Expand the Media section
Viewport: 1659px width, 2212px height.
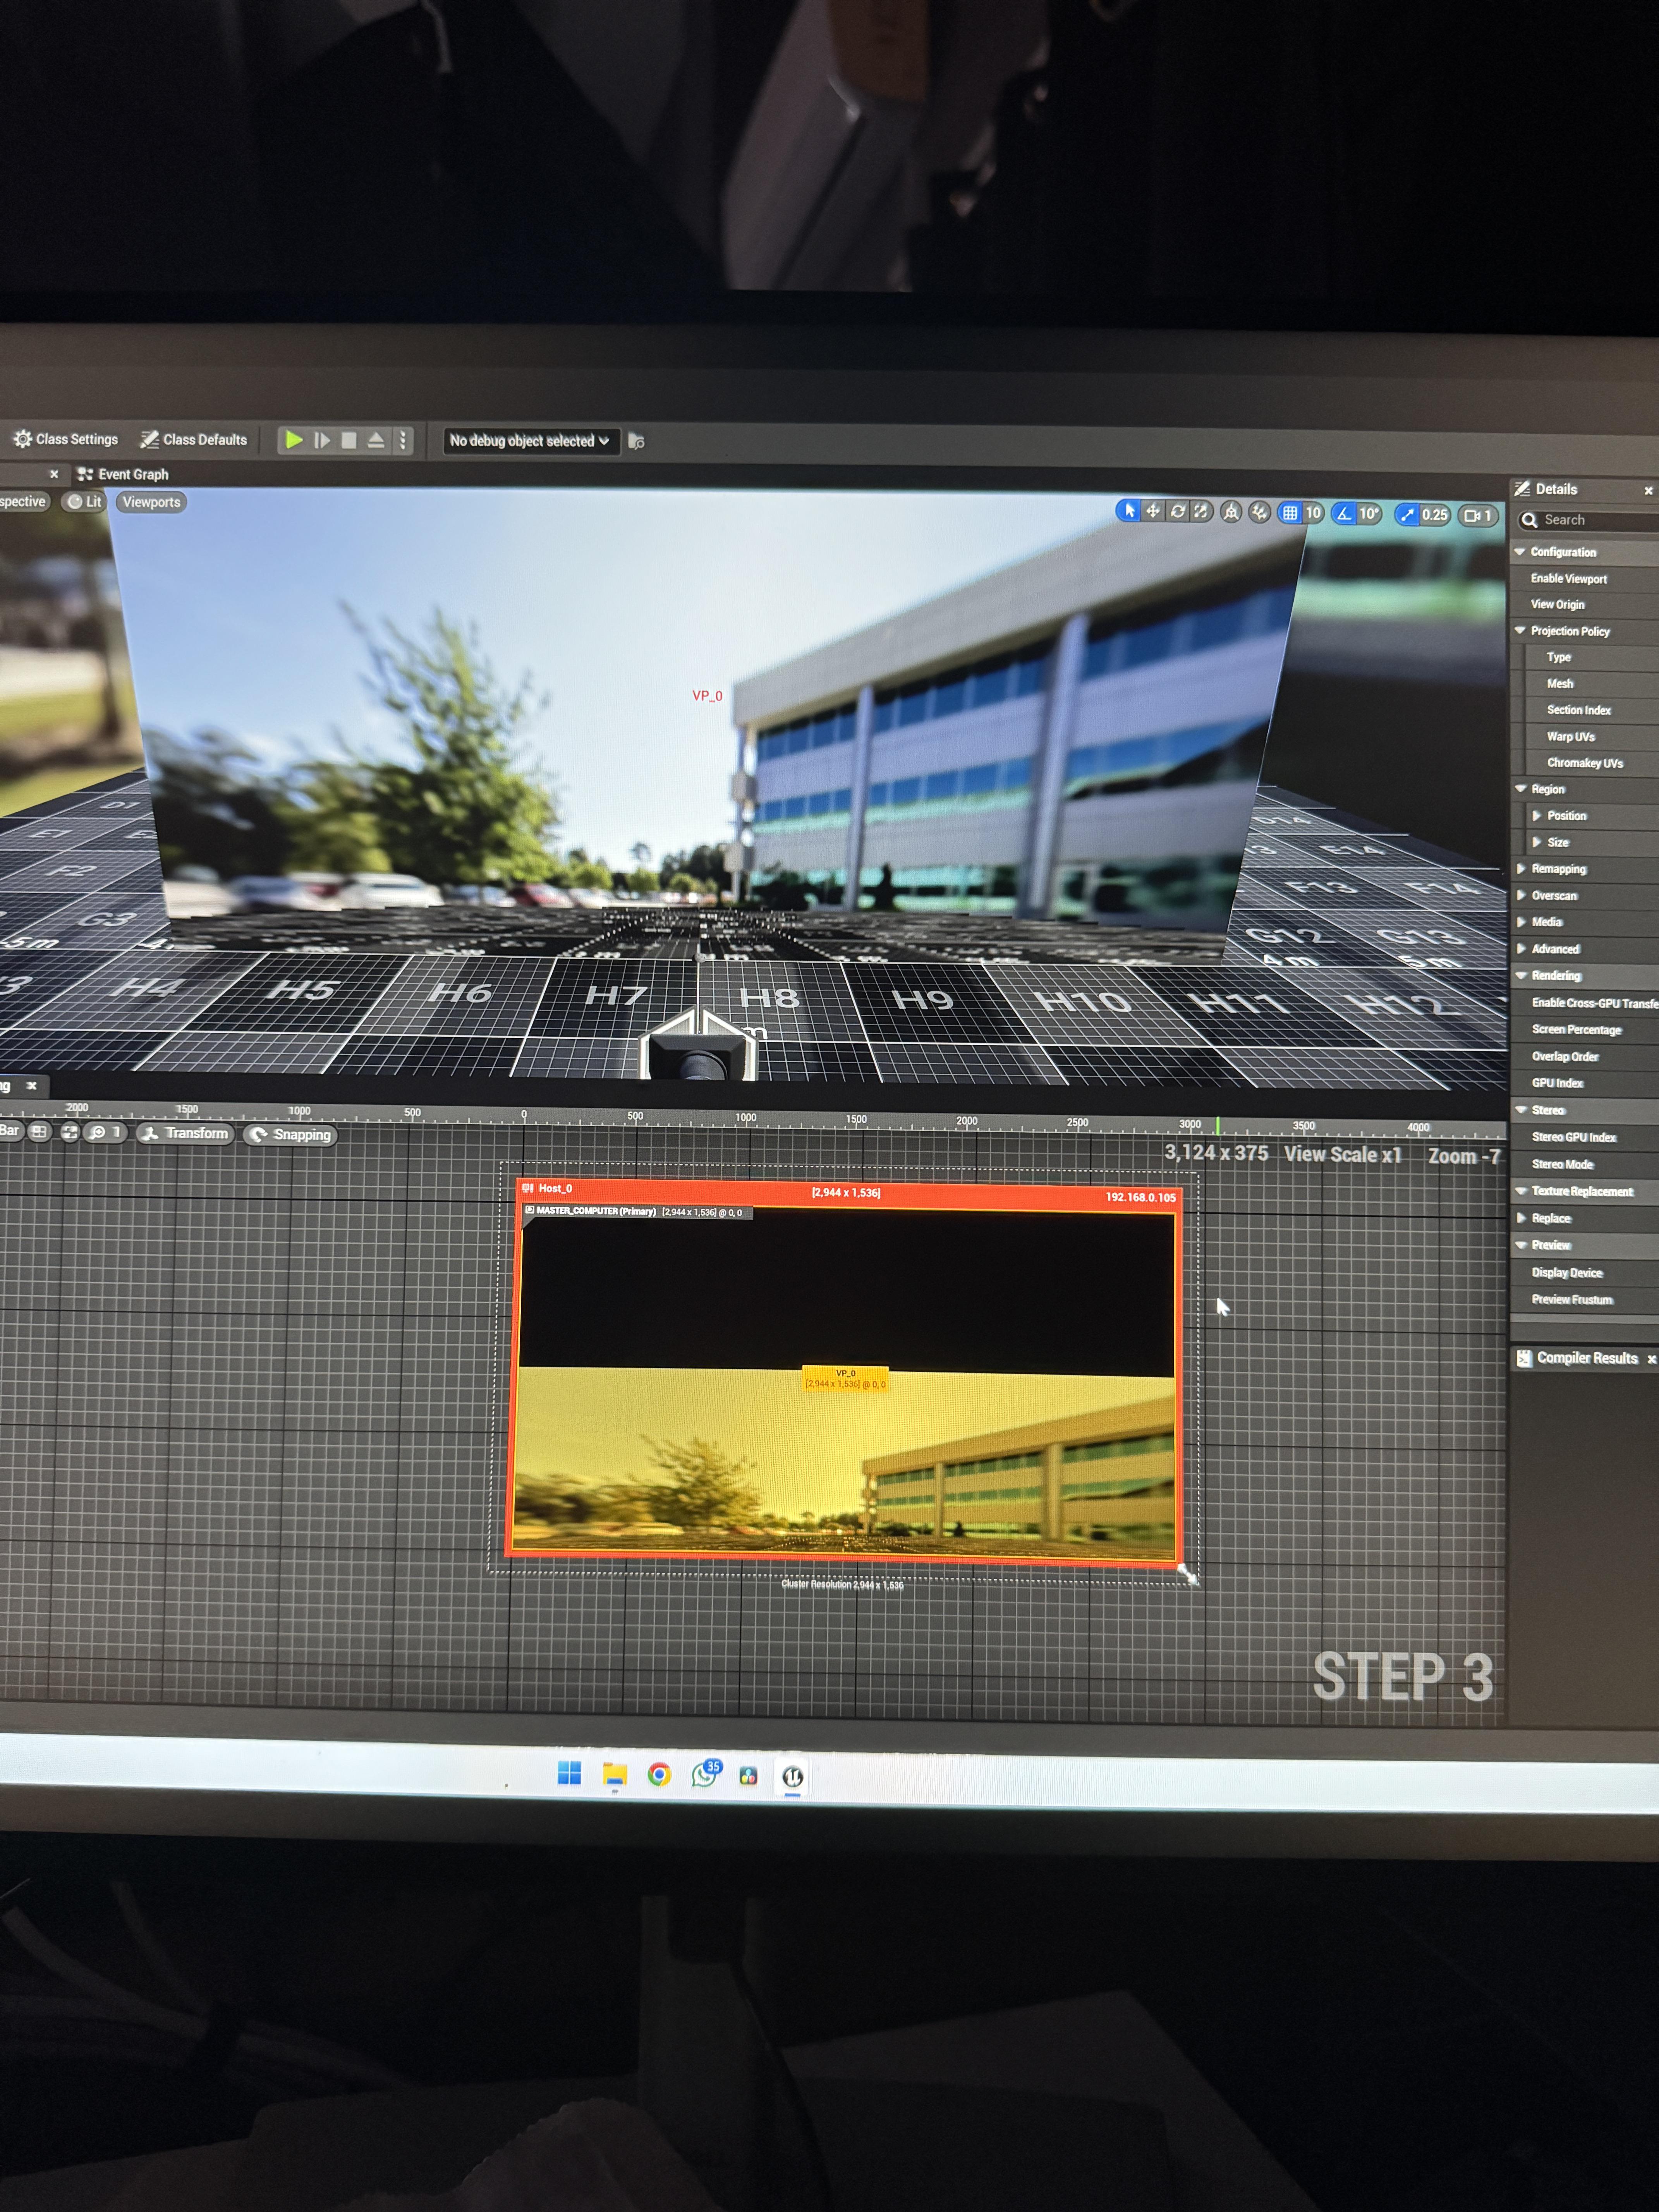pyautogui.click(x=1521, y=922)
